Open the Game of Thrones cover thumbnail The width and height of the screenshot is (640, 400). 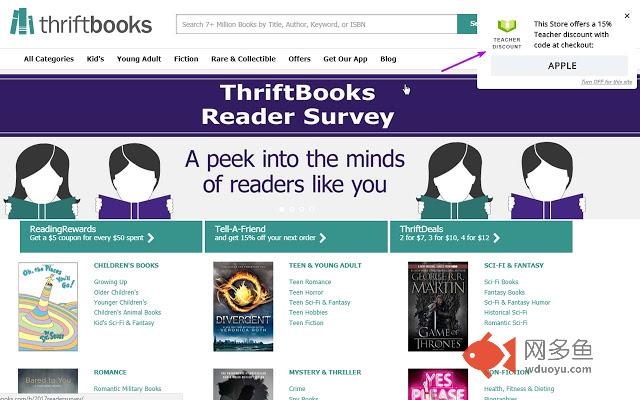438,307
